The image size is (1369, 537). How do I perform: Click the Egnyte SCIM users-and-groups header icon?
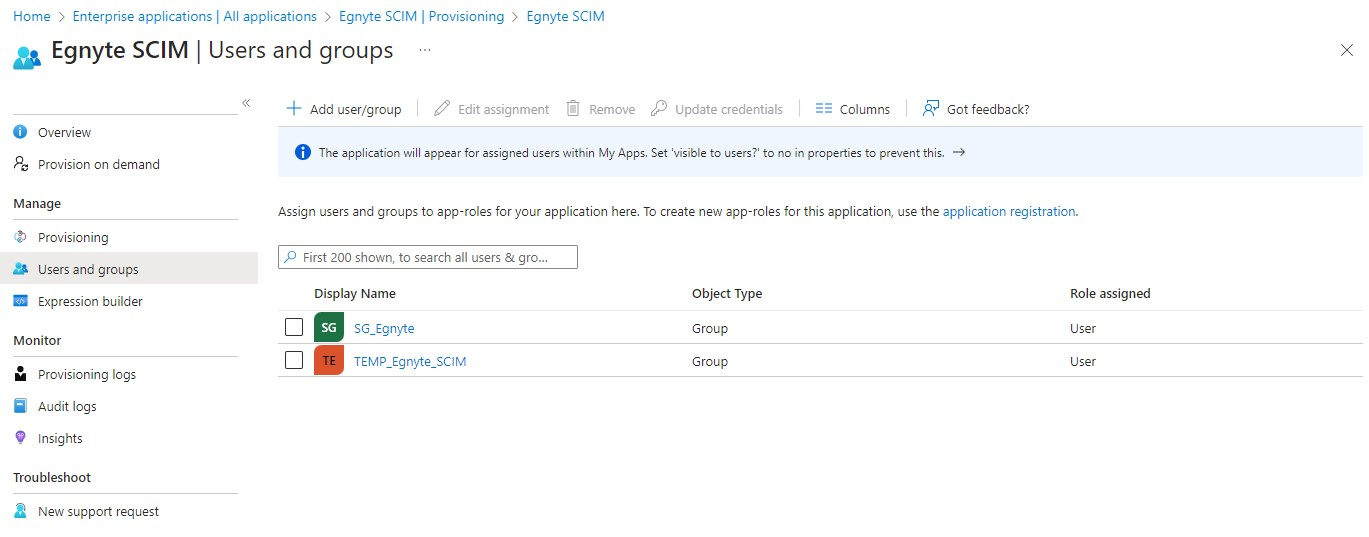(27, 56)
